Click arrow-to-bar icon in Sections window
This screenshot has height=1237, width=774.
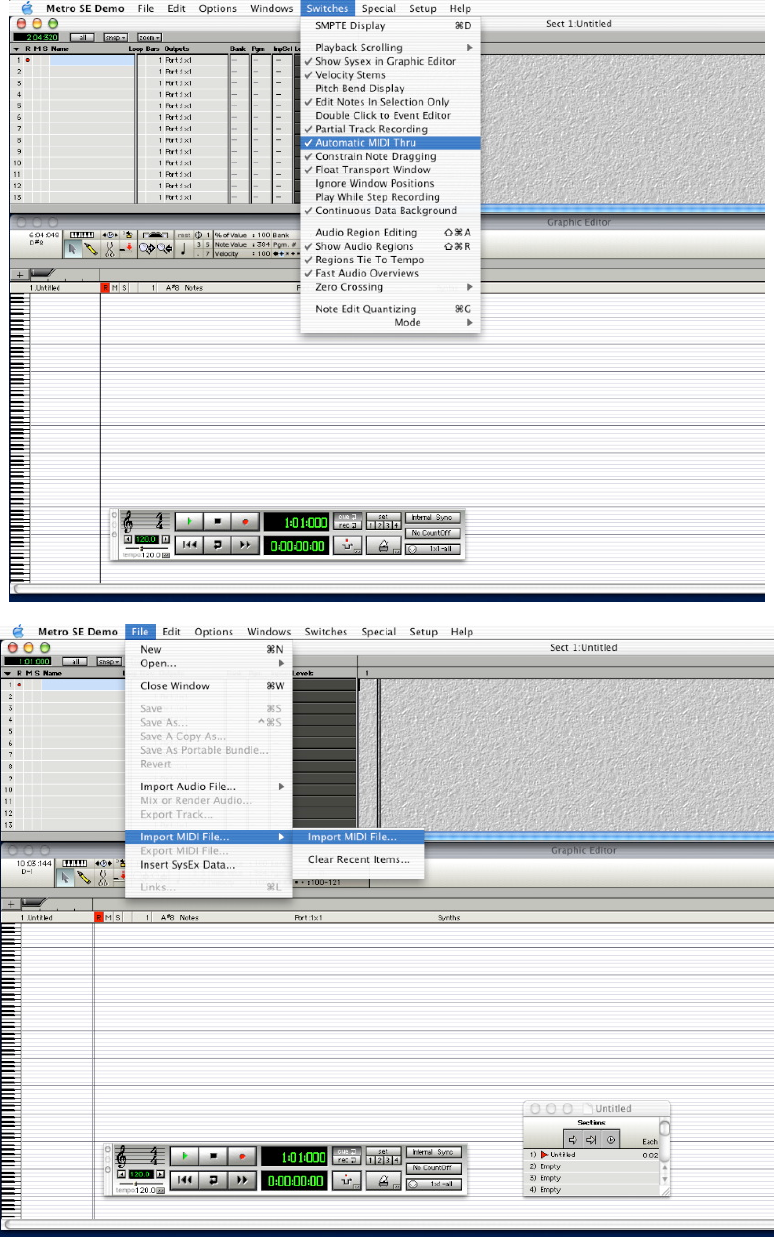591,1140
